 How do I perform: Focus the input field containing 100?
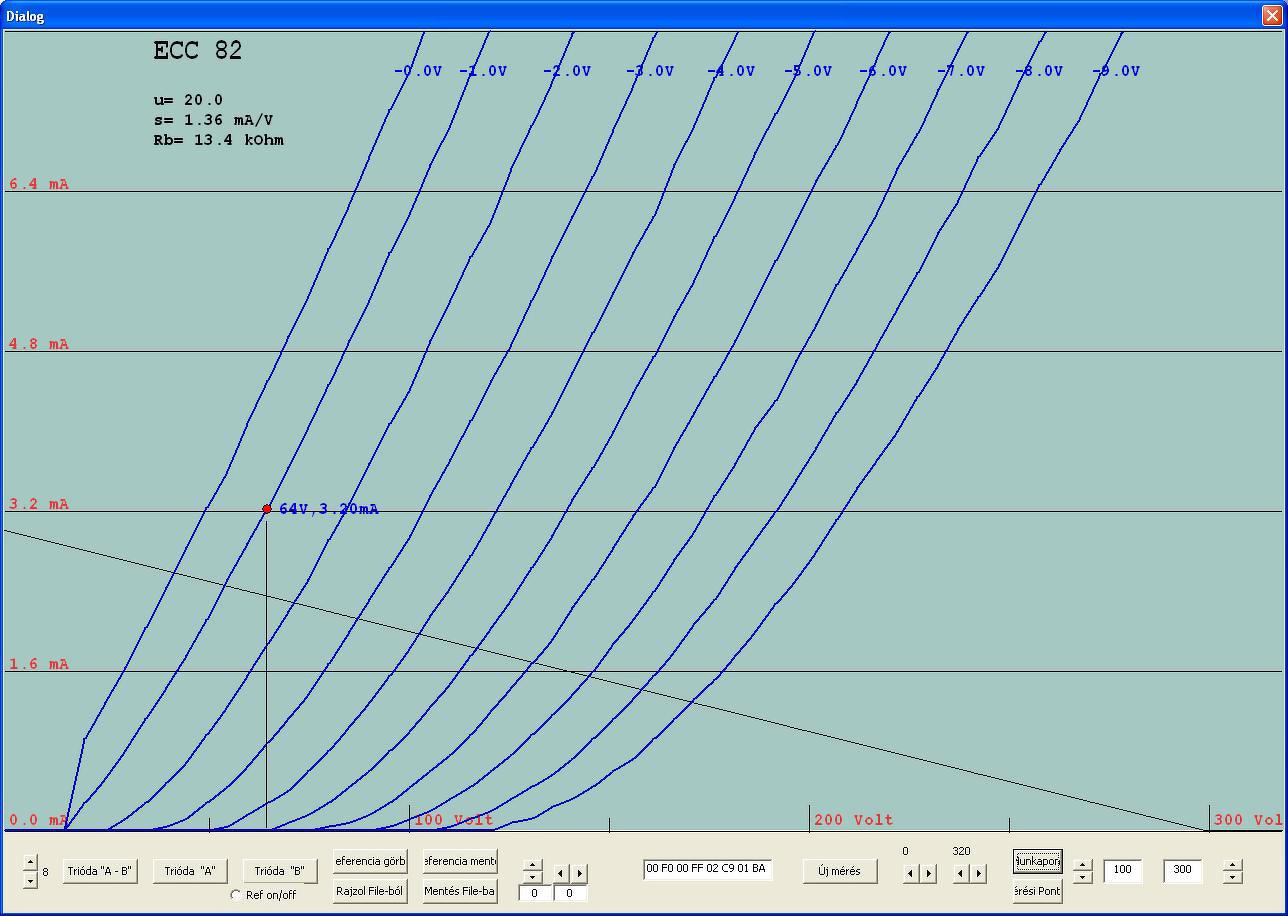pos(1123,870)
